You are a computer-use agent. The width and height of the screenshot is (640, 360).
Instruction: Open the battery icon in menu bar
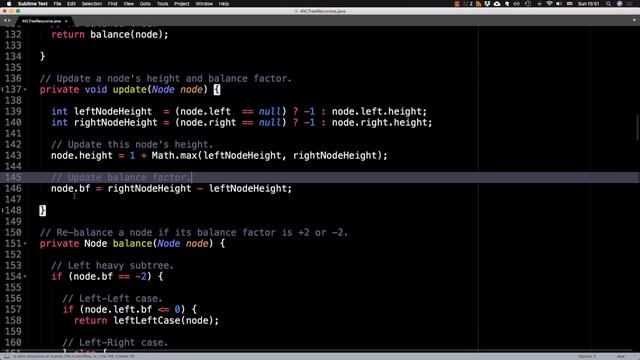tap(569, 4)
